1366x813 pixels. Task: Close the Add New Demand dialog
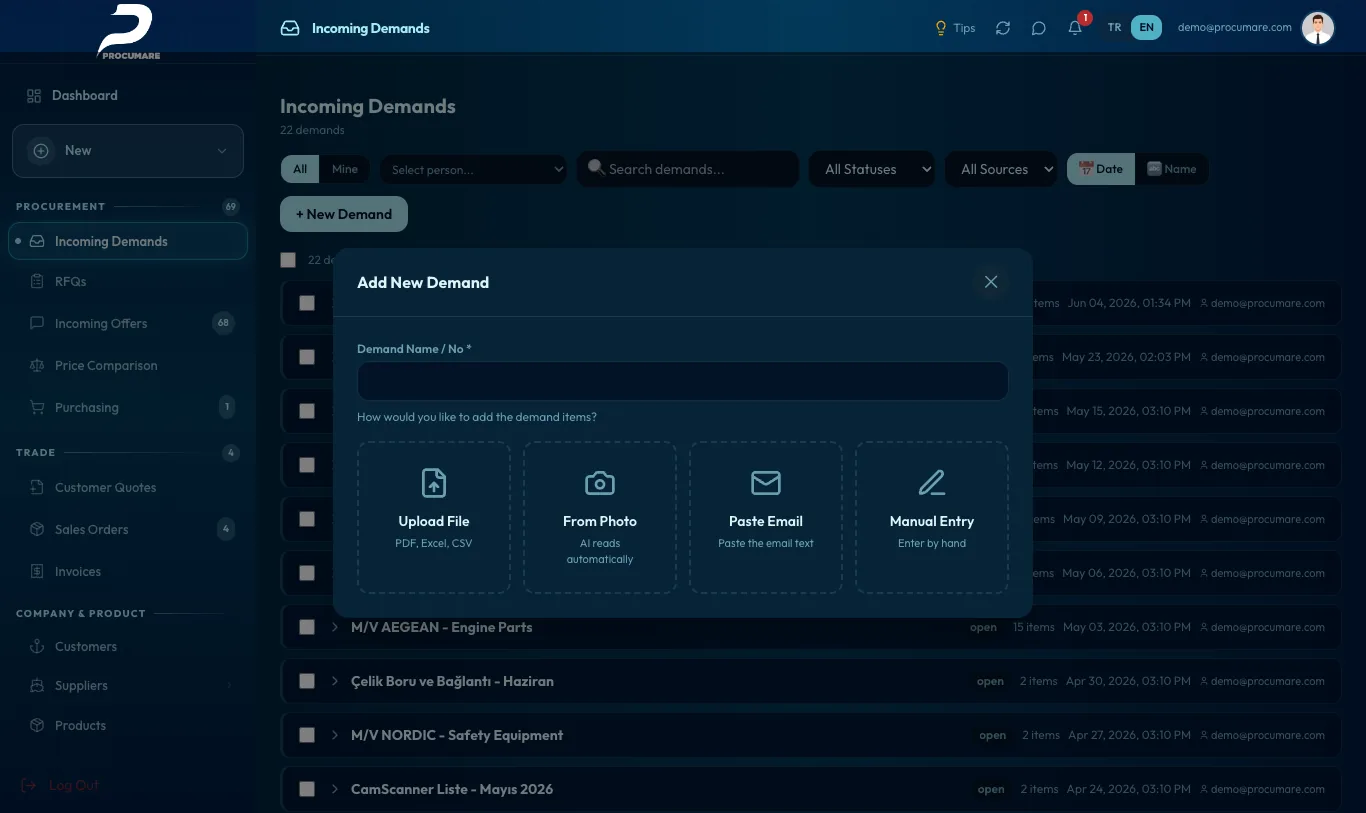click(991, 282)
